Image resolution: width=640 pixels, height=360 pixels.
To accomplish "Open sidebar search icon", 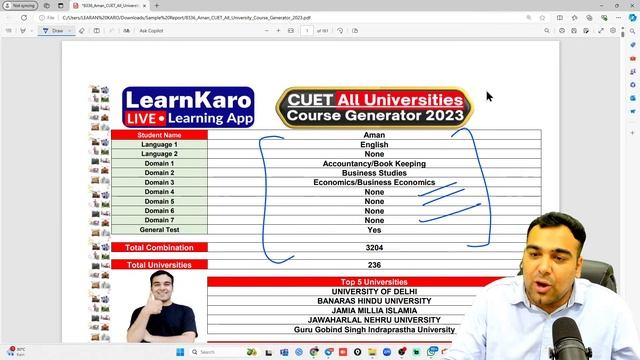I will pyautogui.click(x=633, y=31).
